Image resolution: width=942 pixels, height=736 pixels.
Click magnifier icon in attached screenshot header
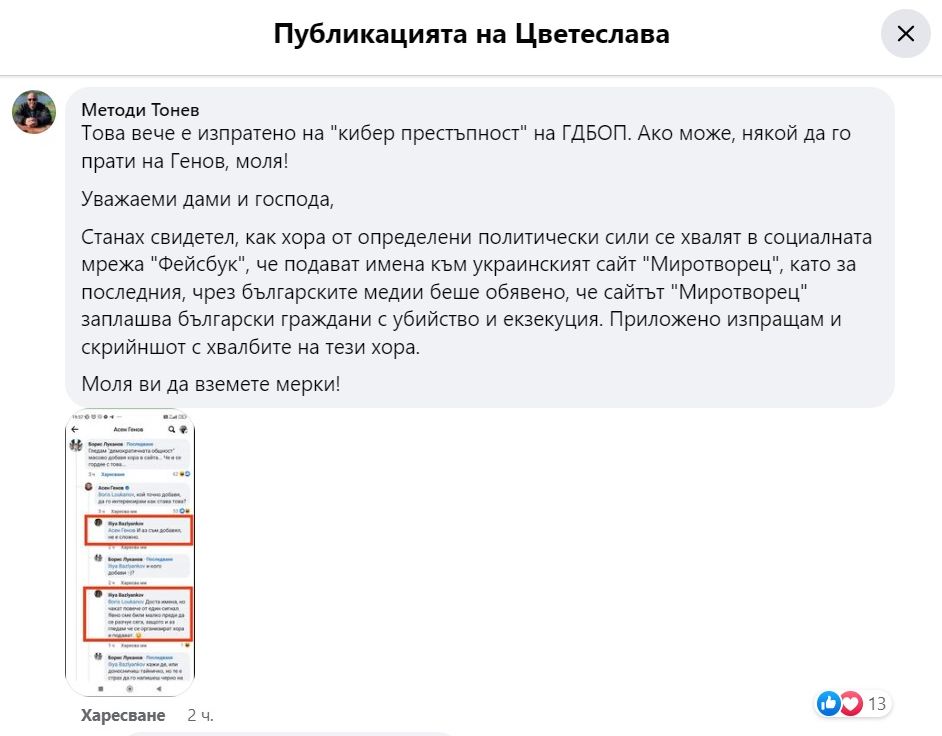point(171,429)
